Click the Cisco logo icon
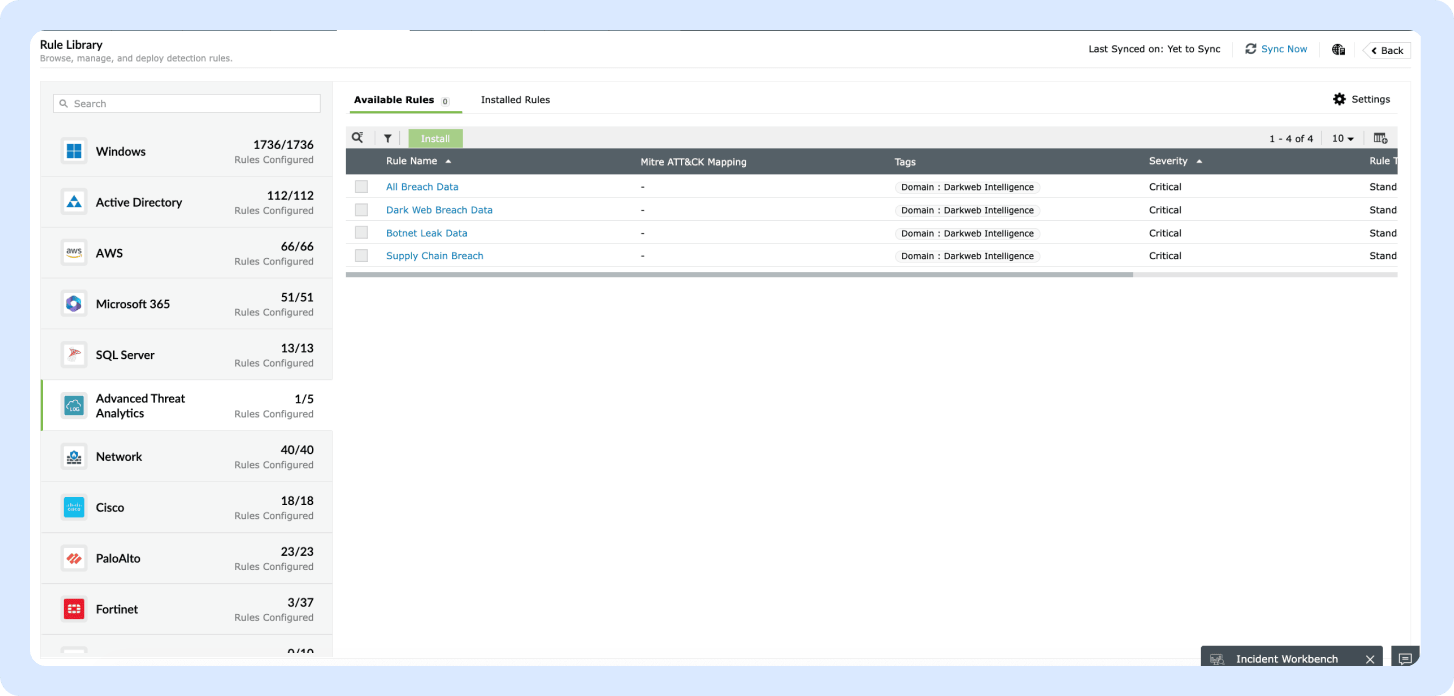The width and height of the screenshot is (1454, 696). (74, 507)
